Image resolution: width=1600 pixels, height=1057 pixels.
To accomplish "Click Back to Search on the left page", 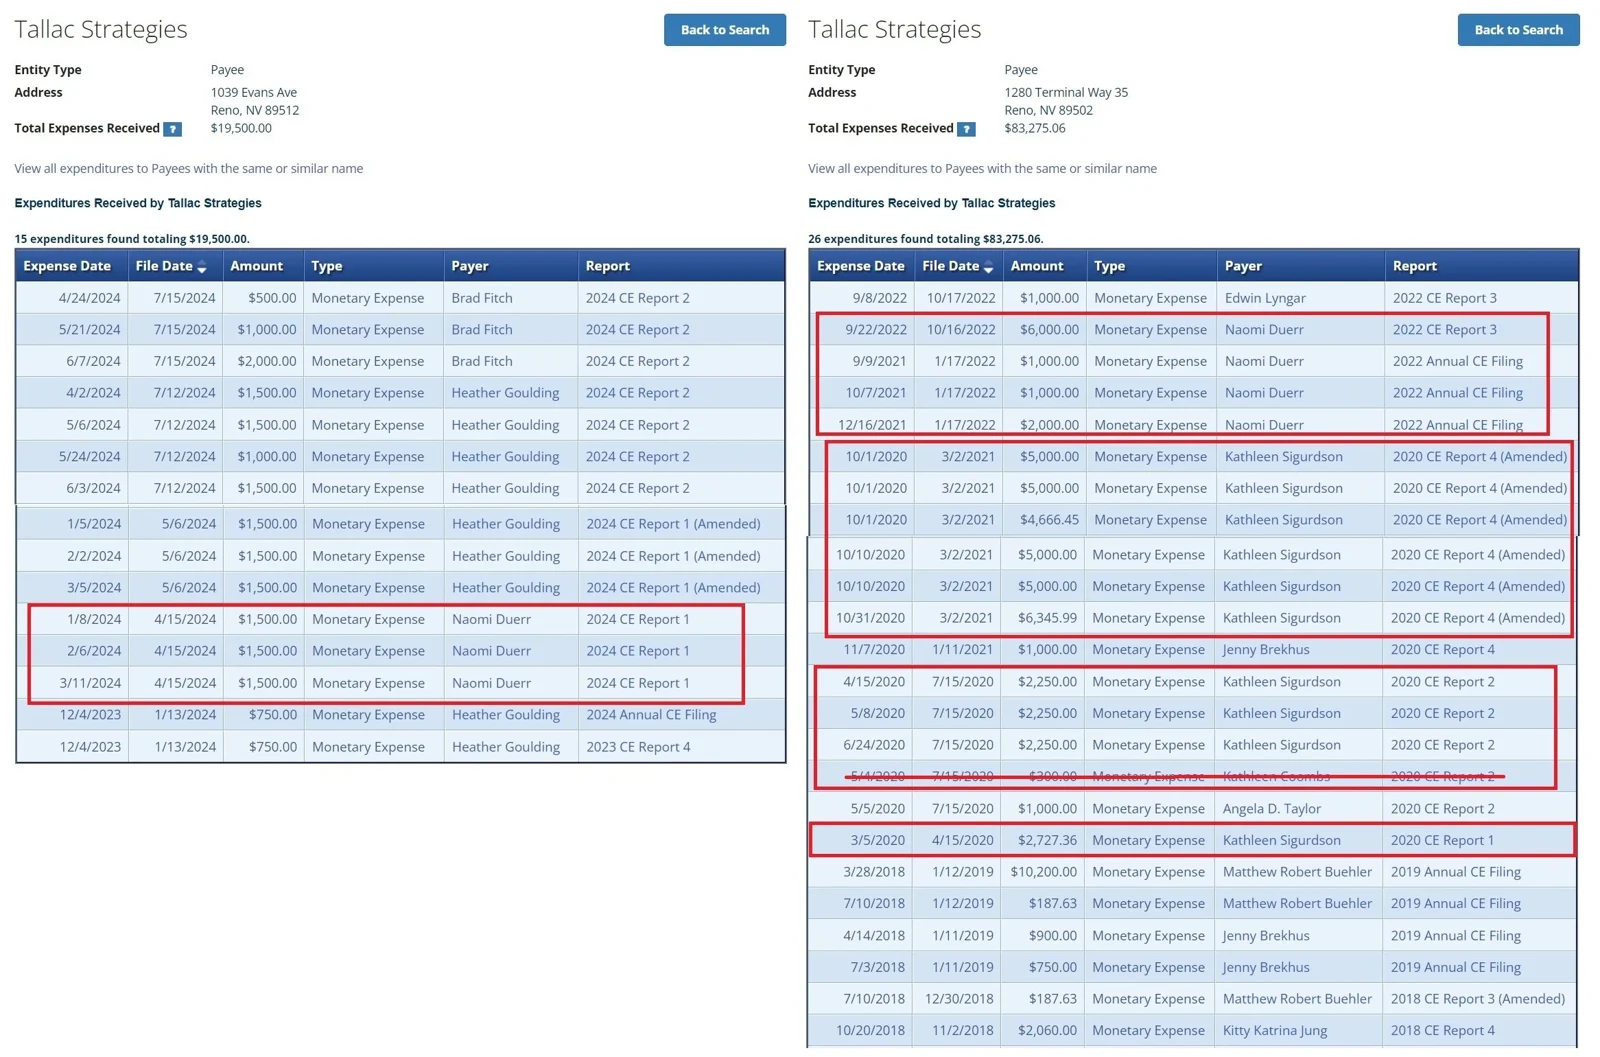I will [x=725, y=30].
